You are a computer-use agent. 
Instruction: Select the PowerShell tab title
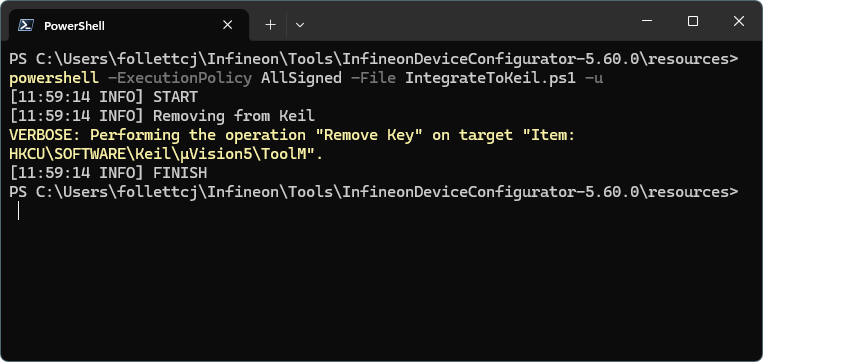(x=74, y=26)
